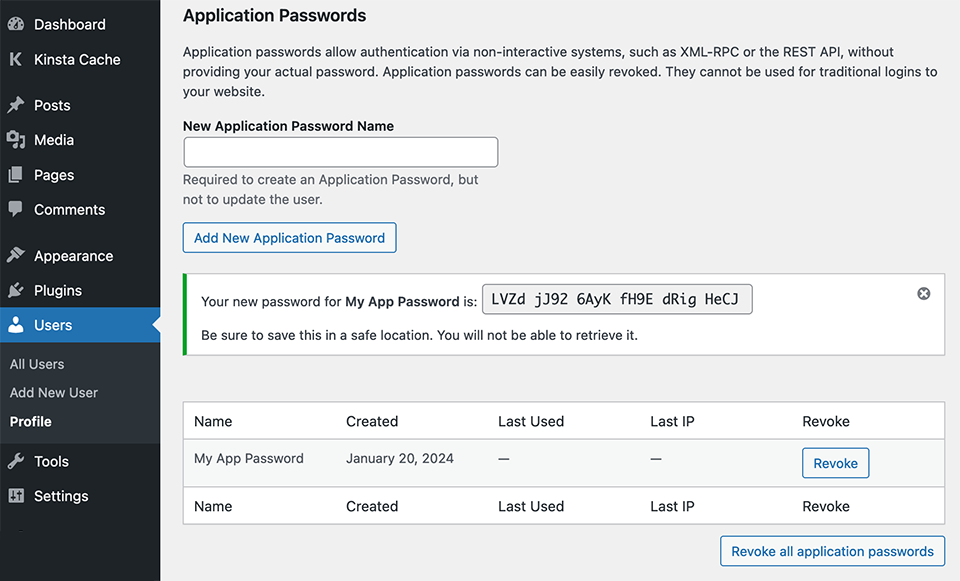Click the Settings sliders icon

click(x=16, y=496)
